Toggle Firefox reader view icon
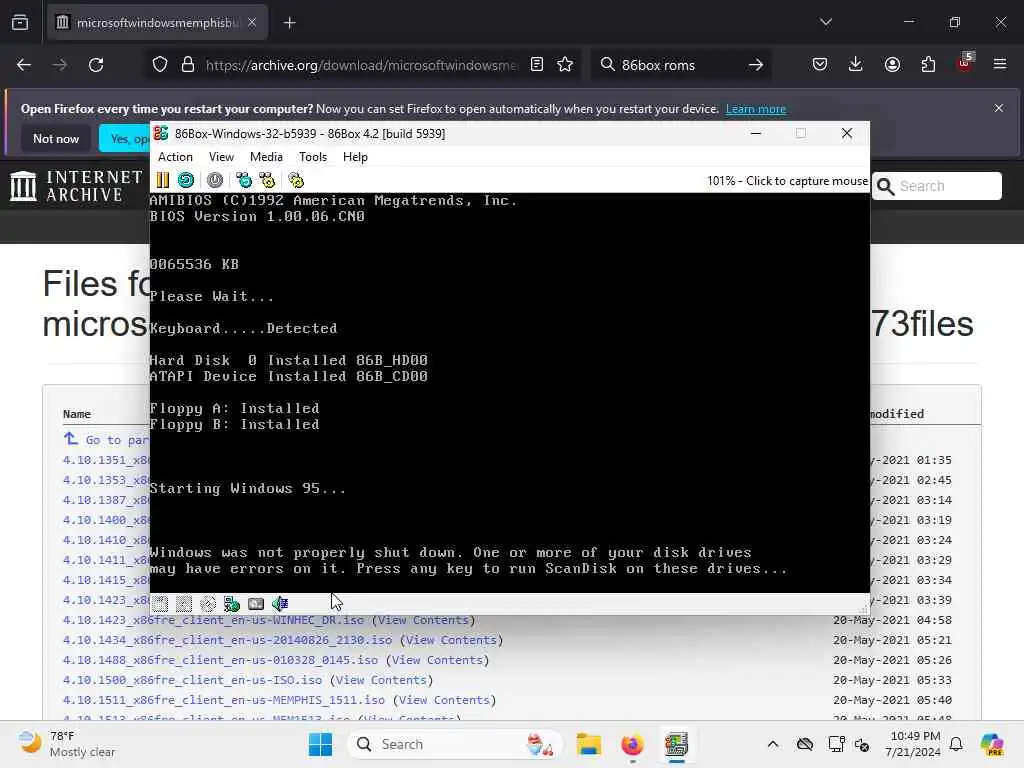Screen dimensions: 1024x768 [x=537, y=64]
